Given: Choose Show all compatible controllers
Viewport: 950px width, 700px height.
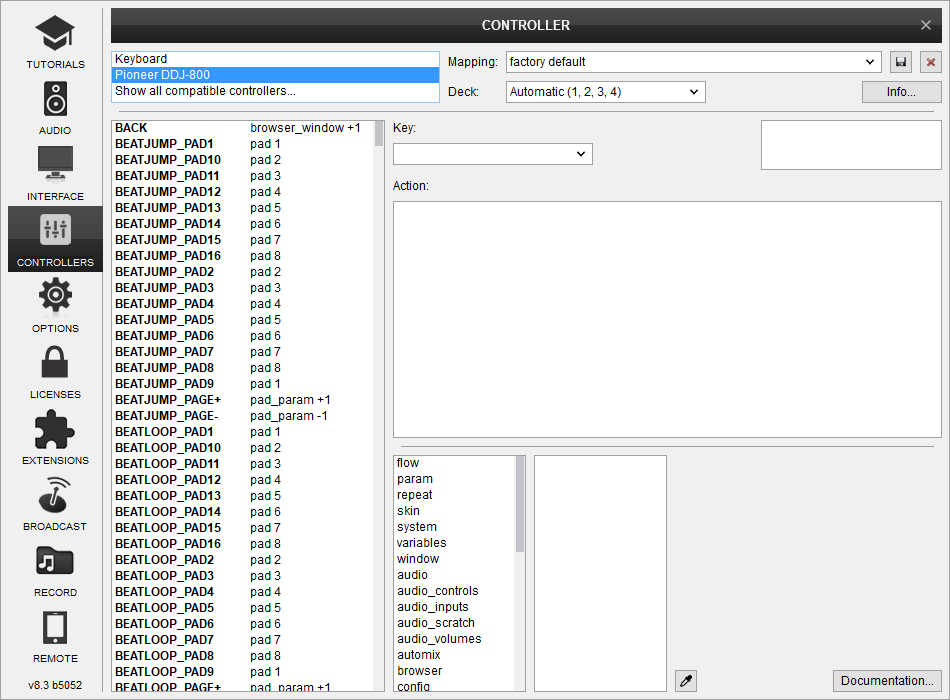Looking at the screenshot, I should [x=275, y=91].
